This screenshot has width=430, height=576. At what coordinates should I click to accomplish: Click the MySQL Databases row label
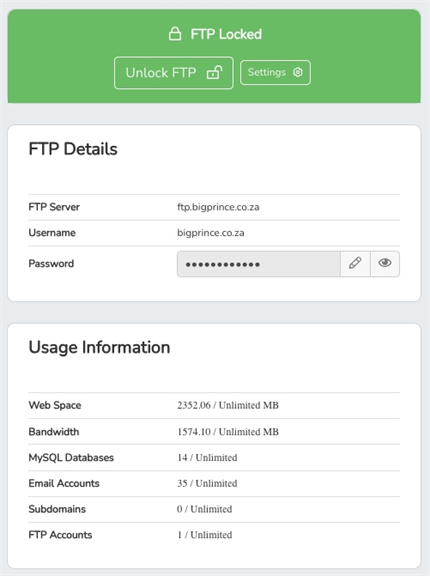[71, 458]
